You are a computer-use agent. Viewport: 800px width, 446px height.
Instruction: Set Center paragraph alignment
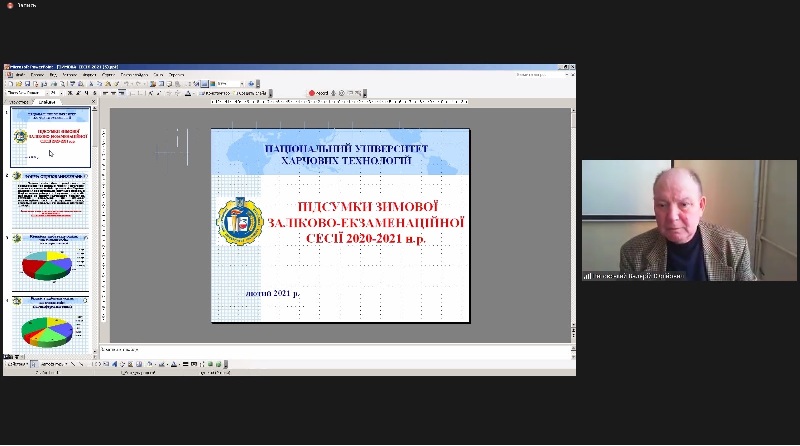(x=113, y=93)
